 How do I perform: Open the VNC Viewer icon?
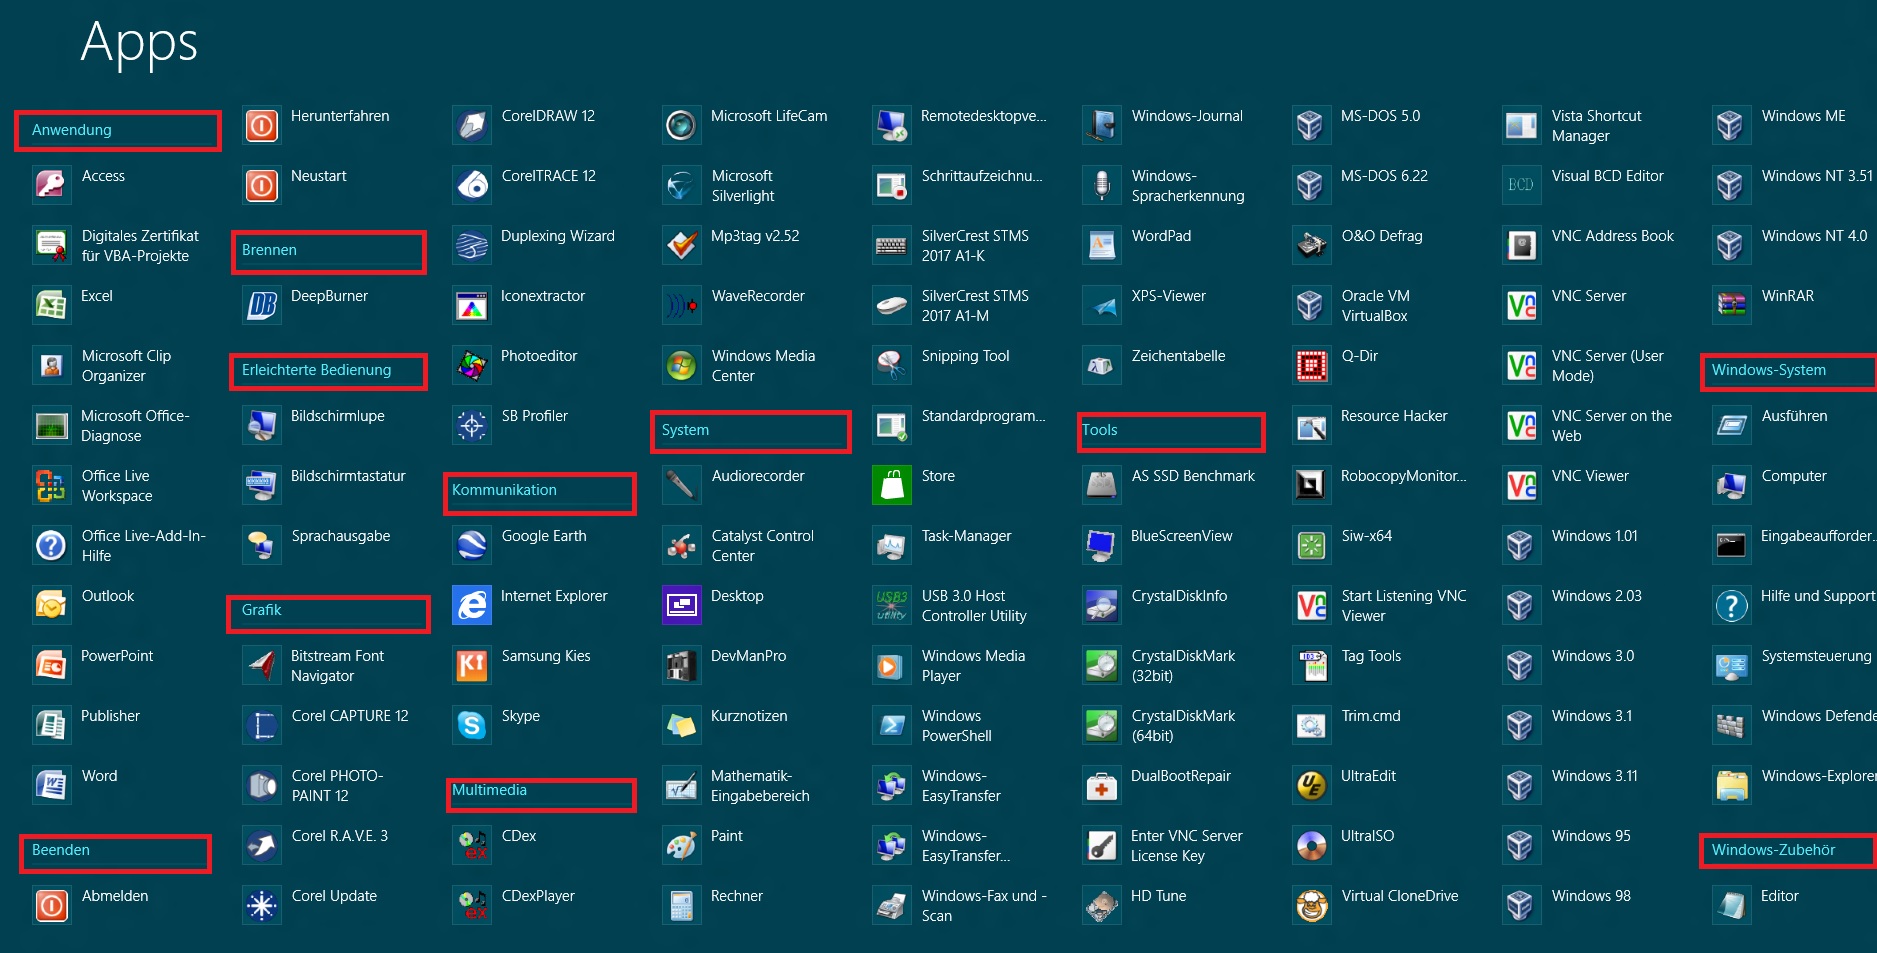click(x=1521, y=485)
